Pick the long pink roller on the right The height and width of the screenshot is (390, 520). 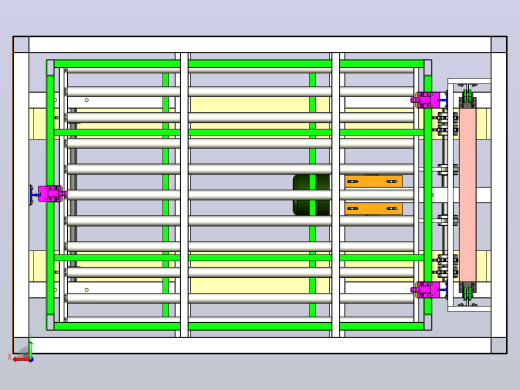click(467, 194)
